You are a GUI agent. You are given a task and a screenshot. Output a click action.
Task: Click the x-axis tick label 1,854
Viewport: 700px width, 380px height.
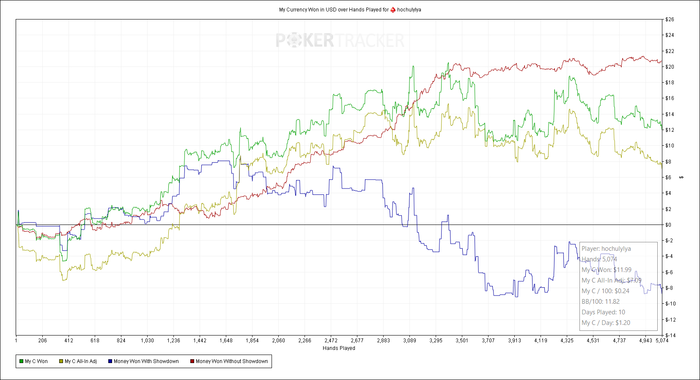coord(252,340)
